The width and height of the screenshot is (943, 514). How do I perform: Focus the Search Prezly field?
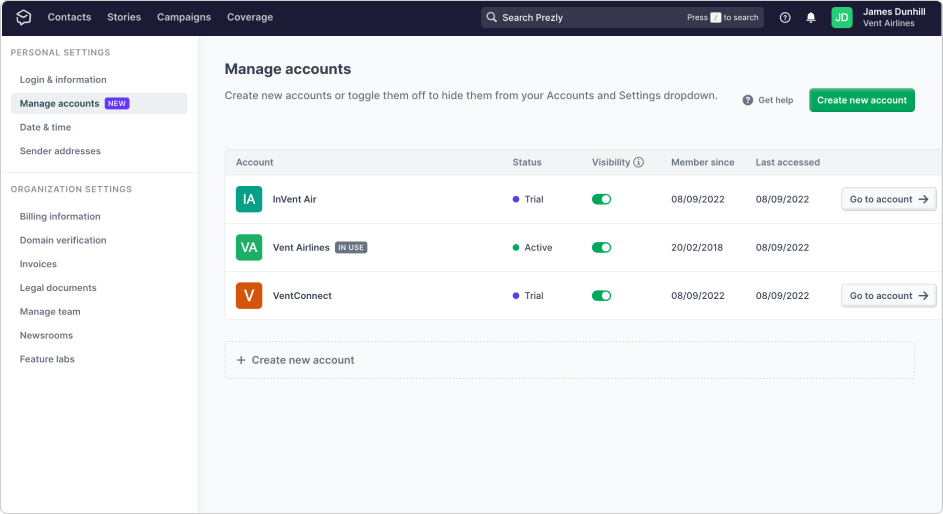pyautogui.click(x=622, y=17)
